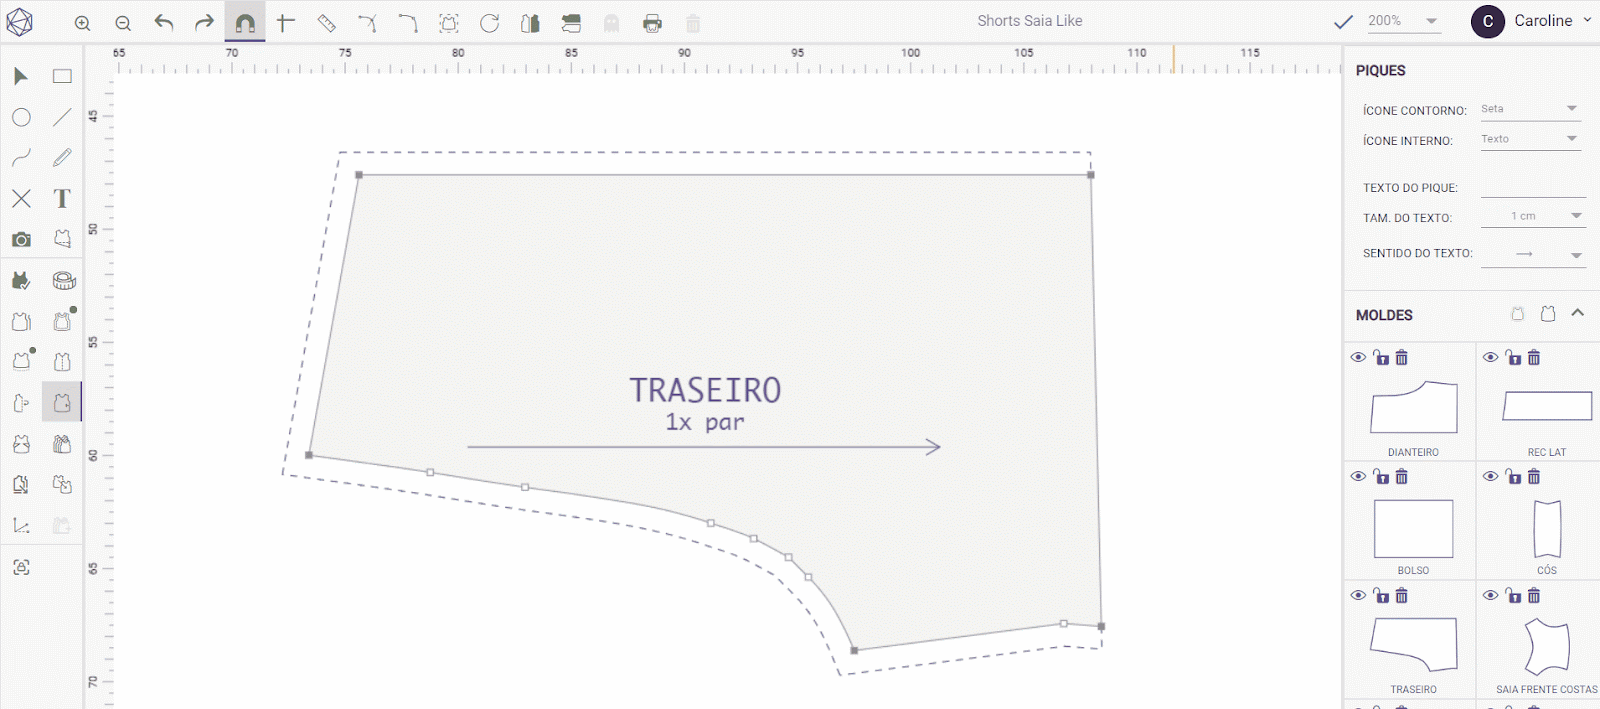
Task: Click the camera icon
Action: tap(21, 239)
